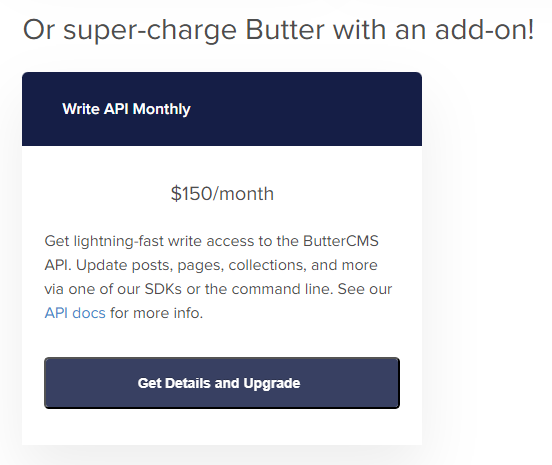Click the word 'Monthly' in card header
Image resolution: width=552 pixels, height=465 pixels.
(x=162, y=109)
